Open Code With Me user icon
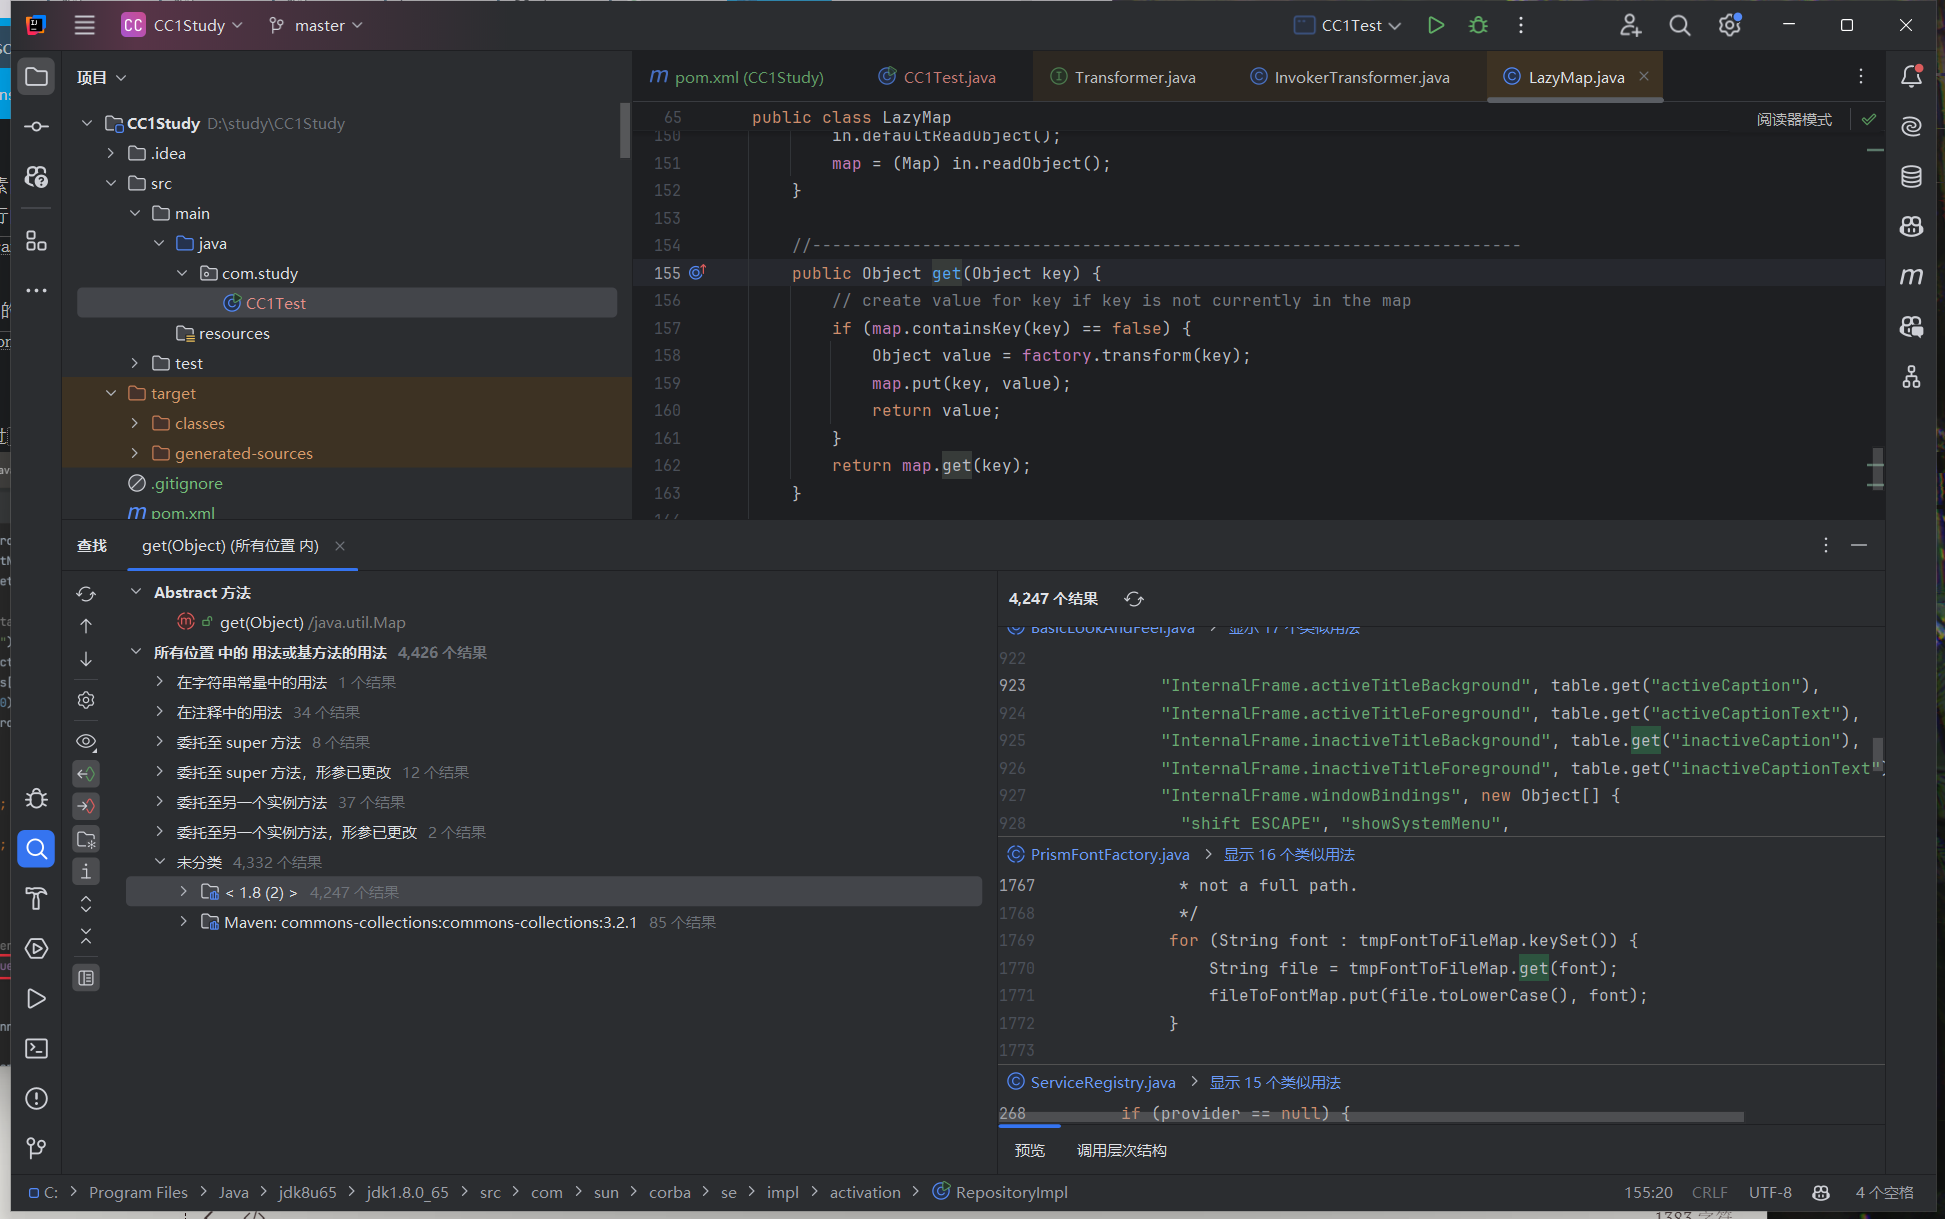This screenshot has width=1945, height=1219. (x=1631, y=25)
